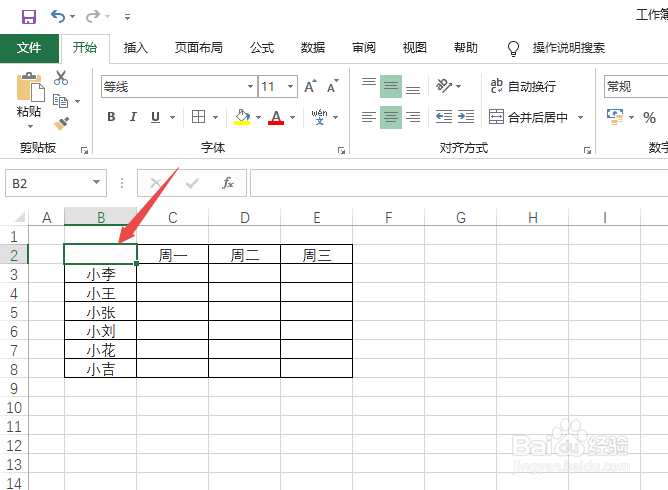Open the Quick Access Toolbar customize menu
This screenshot has width=668, height=490.
point(127,17)
